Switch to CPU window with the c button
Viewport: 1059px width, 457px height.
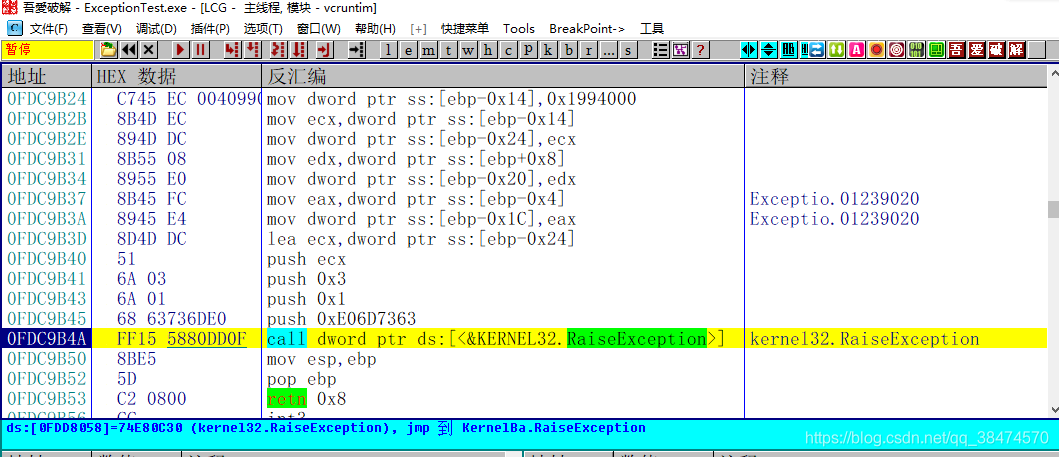(509, 49)
